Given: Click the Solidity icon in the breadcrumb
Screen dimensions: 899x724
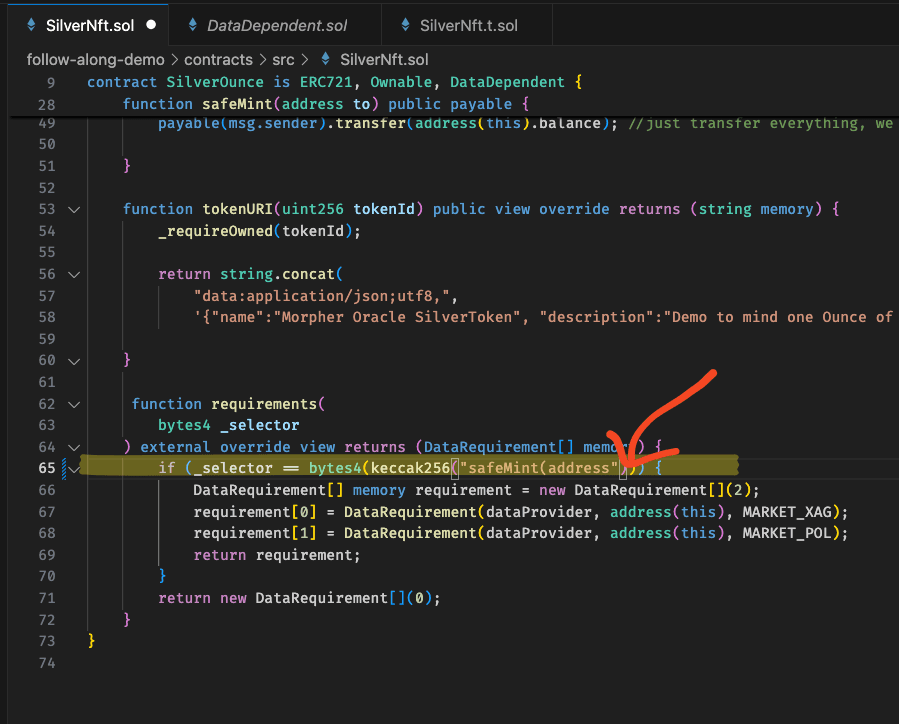Looking at the screenshot, I should (x=325, y=58).
